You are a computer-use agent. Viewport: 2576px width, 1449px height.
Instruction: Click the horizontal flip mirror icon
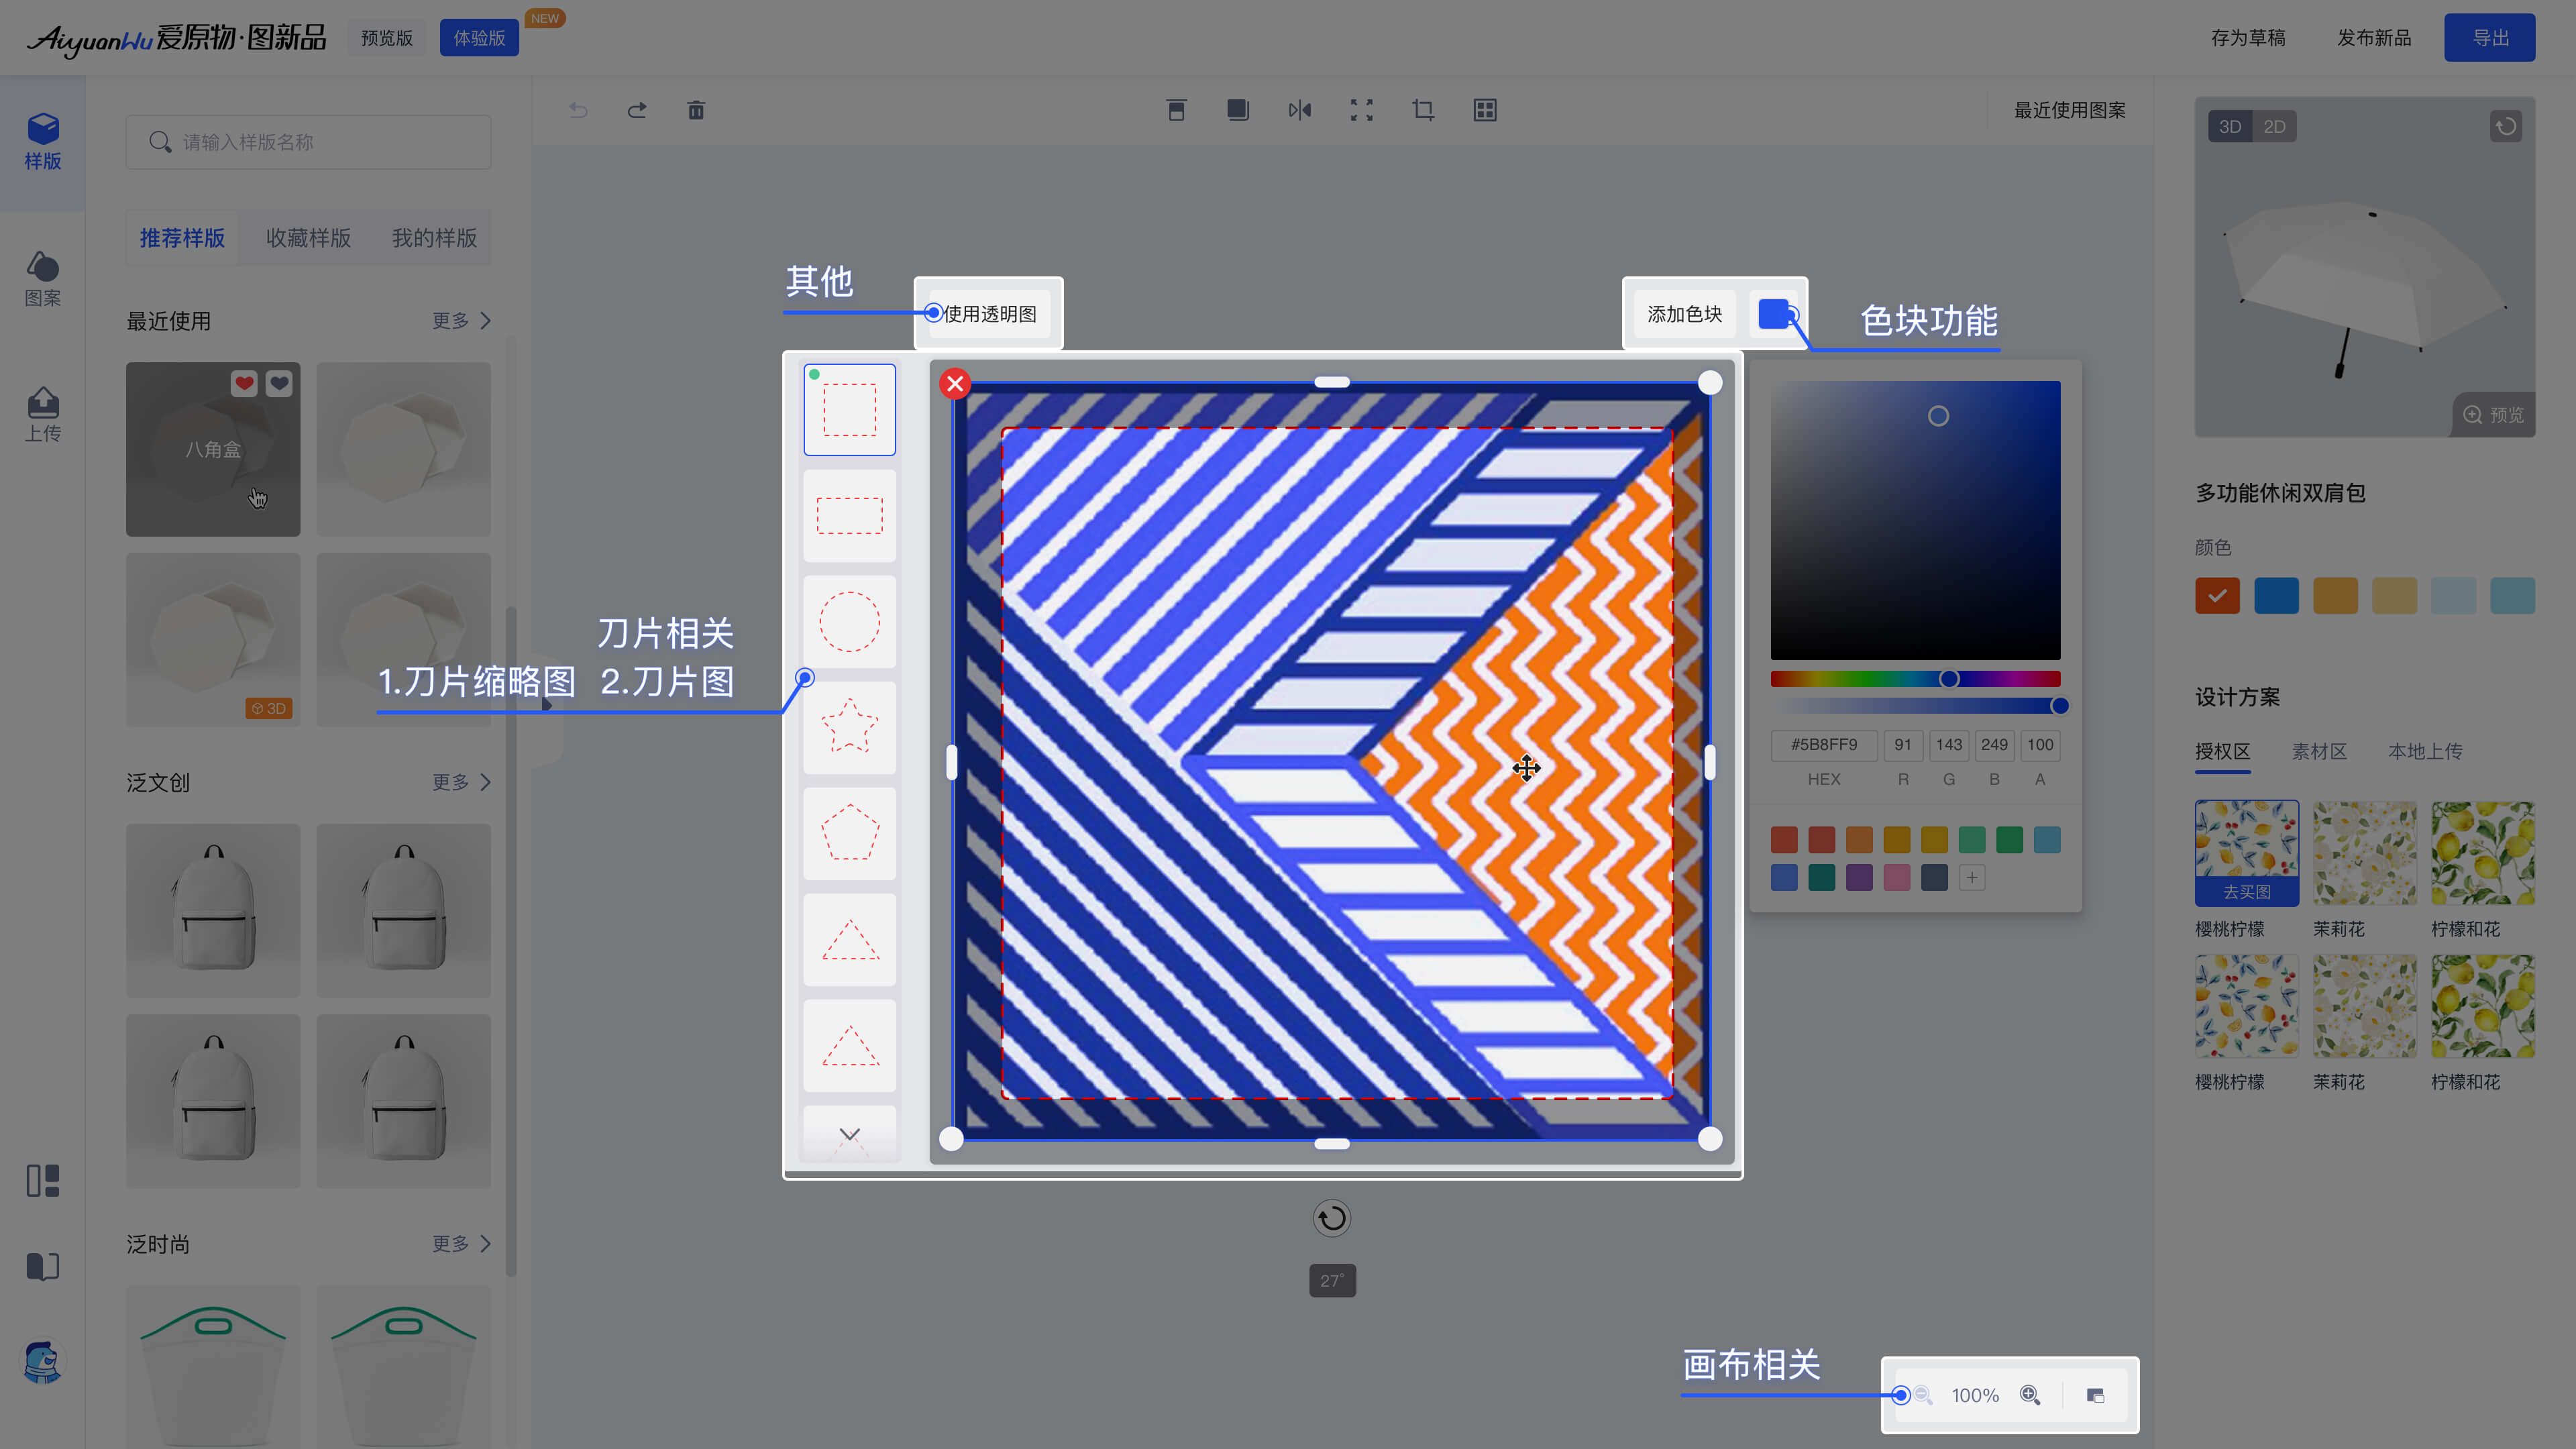(x=1299, y=110)
